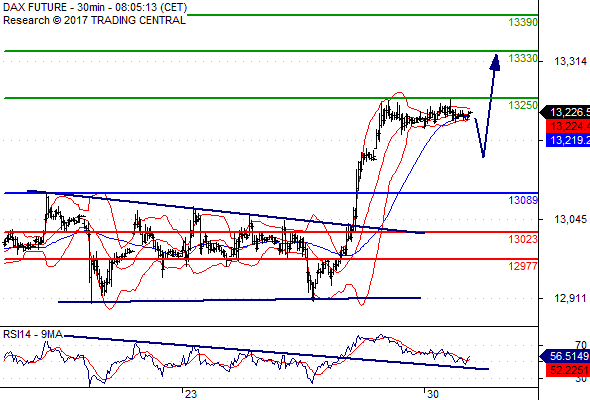
Task: Click the 70 RSI axis level
Action: pyautogui.click(x=581, y=345)
